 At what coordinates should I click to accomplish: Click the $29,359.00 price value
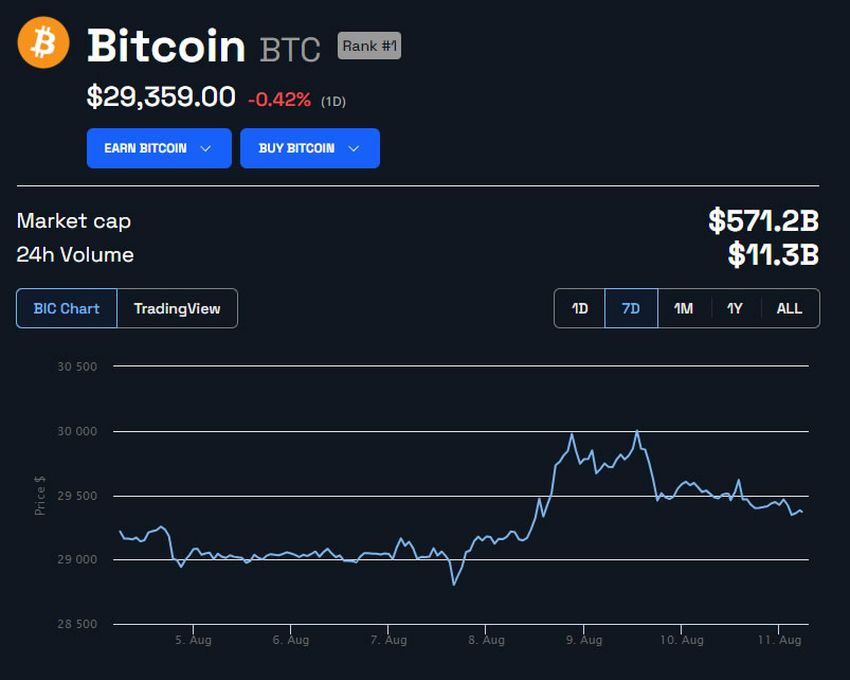point(161,97)
